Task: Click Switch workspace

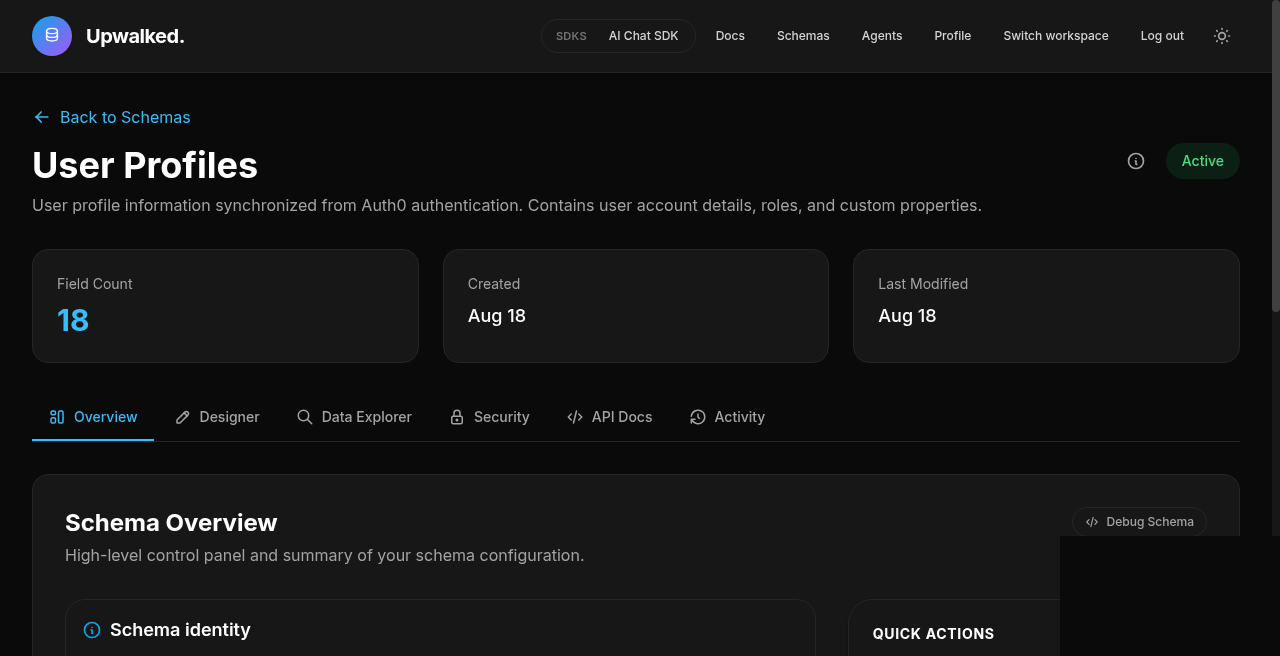Action: coord(1056,36)
